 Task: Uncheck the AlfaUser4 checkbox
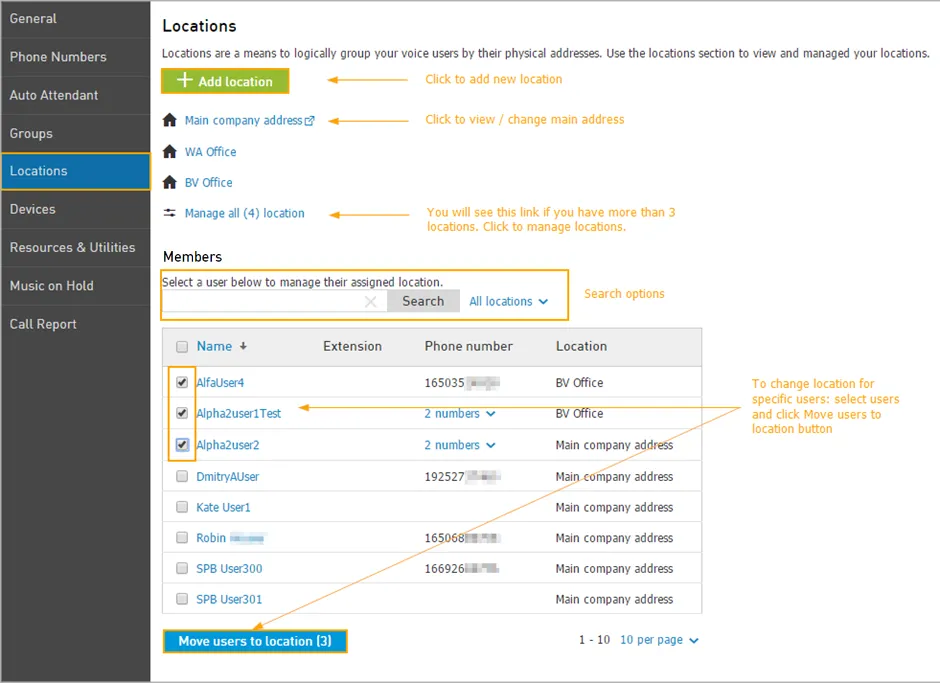pyautogui.click(x=182, y=383)
